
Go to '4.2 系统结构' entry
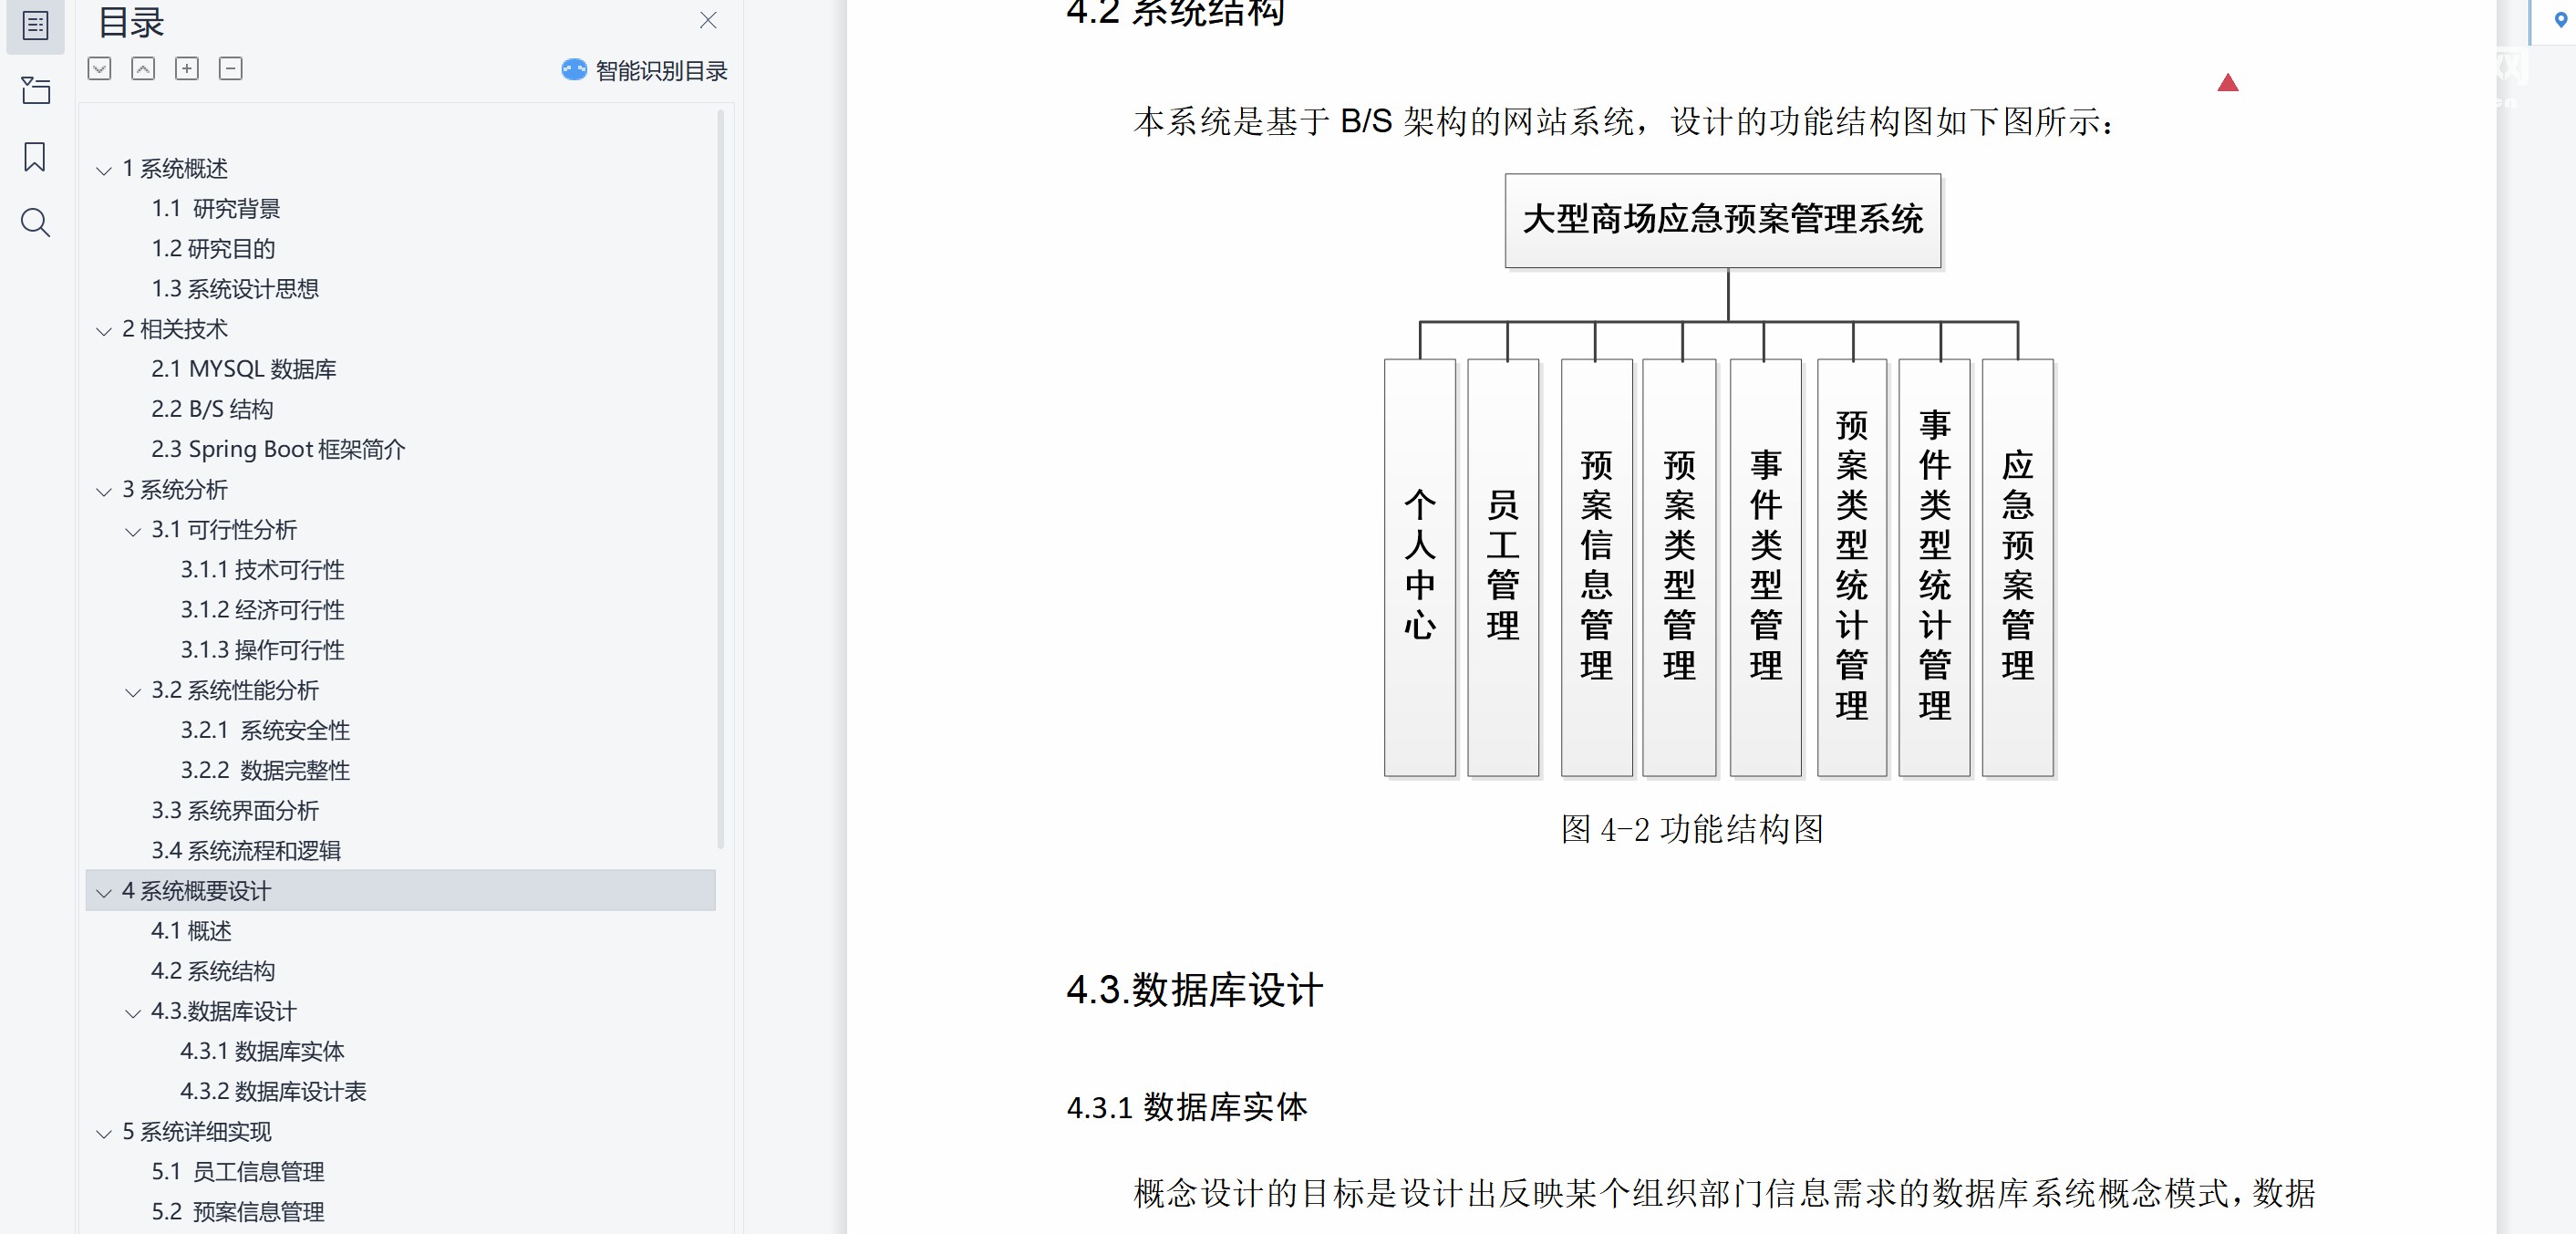pyautogui.click(x=213, y=971)
